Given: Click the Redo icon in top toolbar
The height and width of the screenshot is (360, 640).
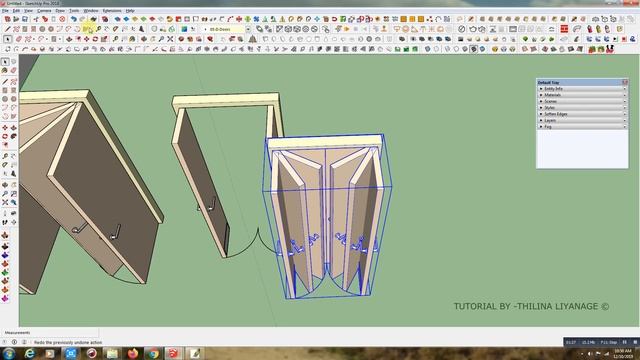Looking at the screenshot, I should pos(83,19).
